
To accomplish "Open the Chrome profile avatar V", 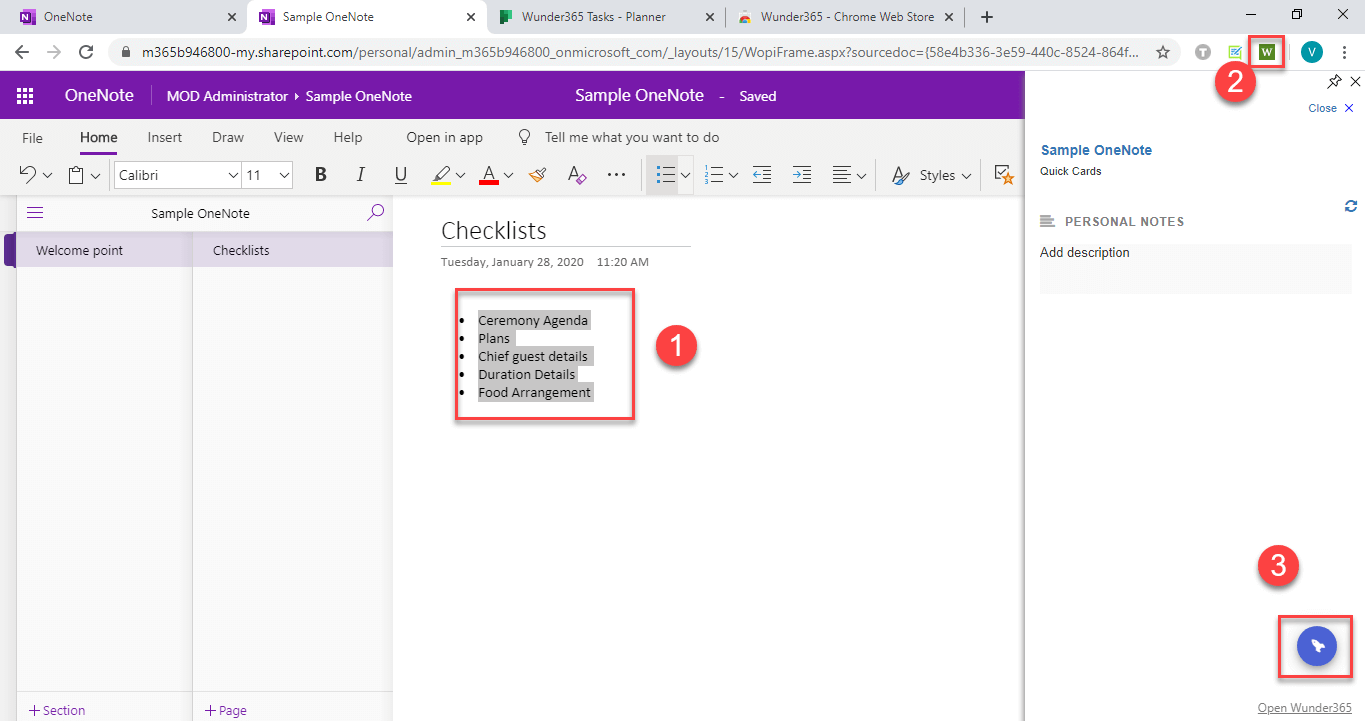I will coord(1311,52).
